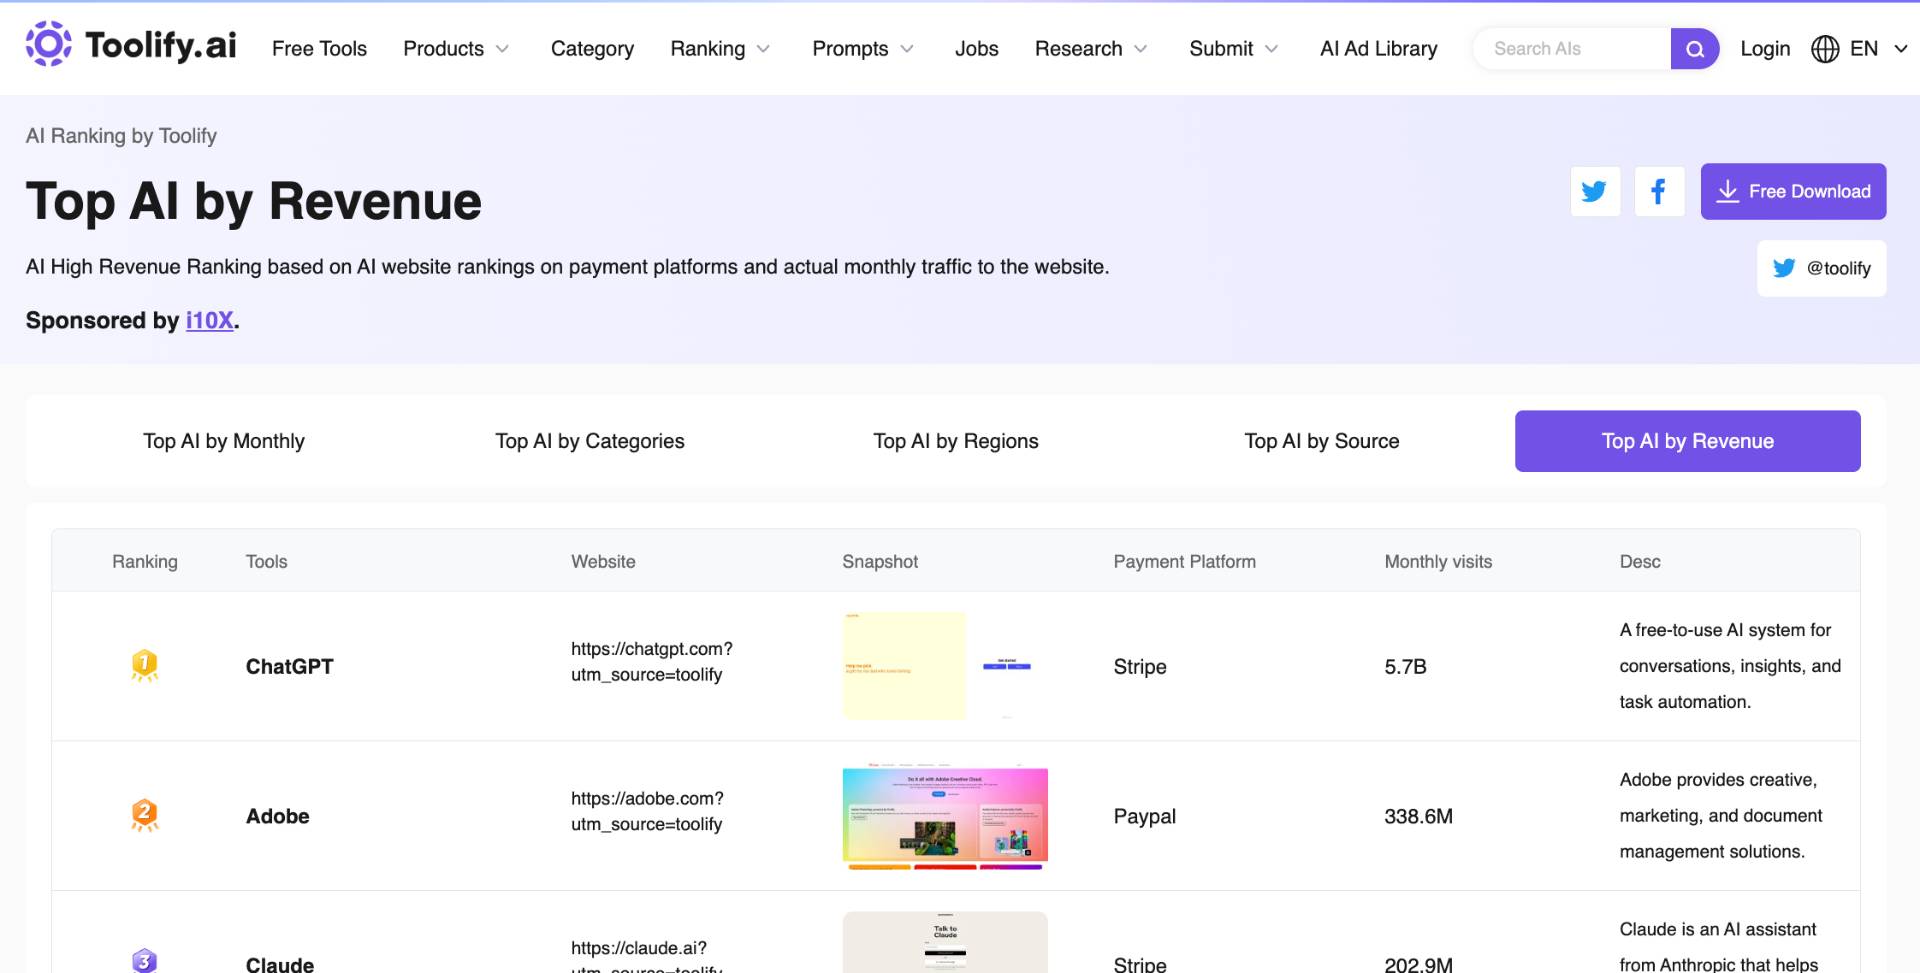This screenshot has width=1920, height=973.
Task: Click the Twitter bird beside @toolify
Action: click(x=1784, y=268)
